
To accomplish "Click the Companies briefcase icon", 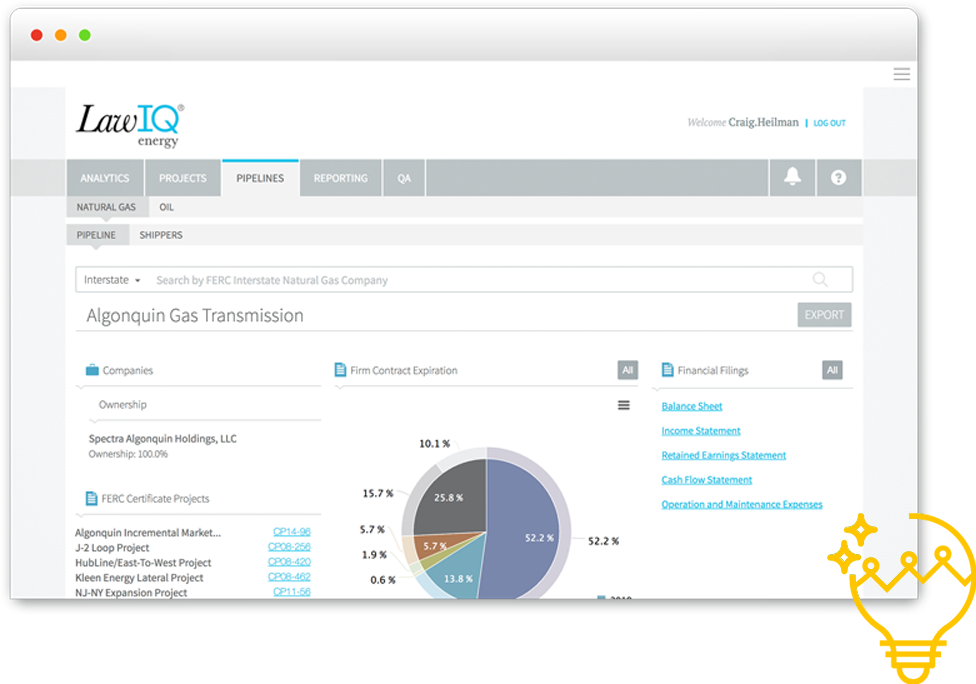I will (92, 370).
